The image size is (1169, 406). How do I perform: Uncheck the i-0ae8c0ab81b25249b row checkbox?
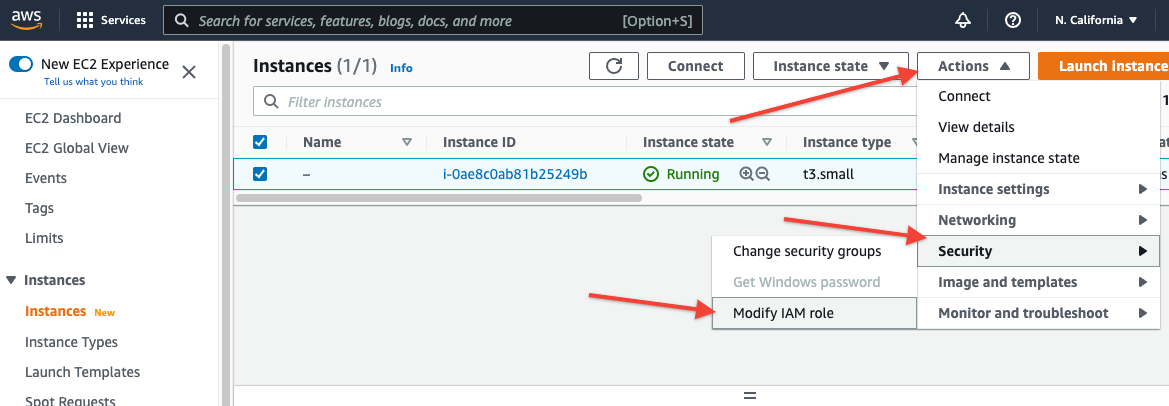[260, 174]
